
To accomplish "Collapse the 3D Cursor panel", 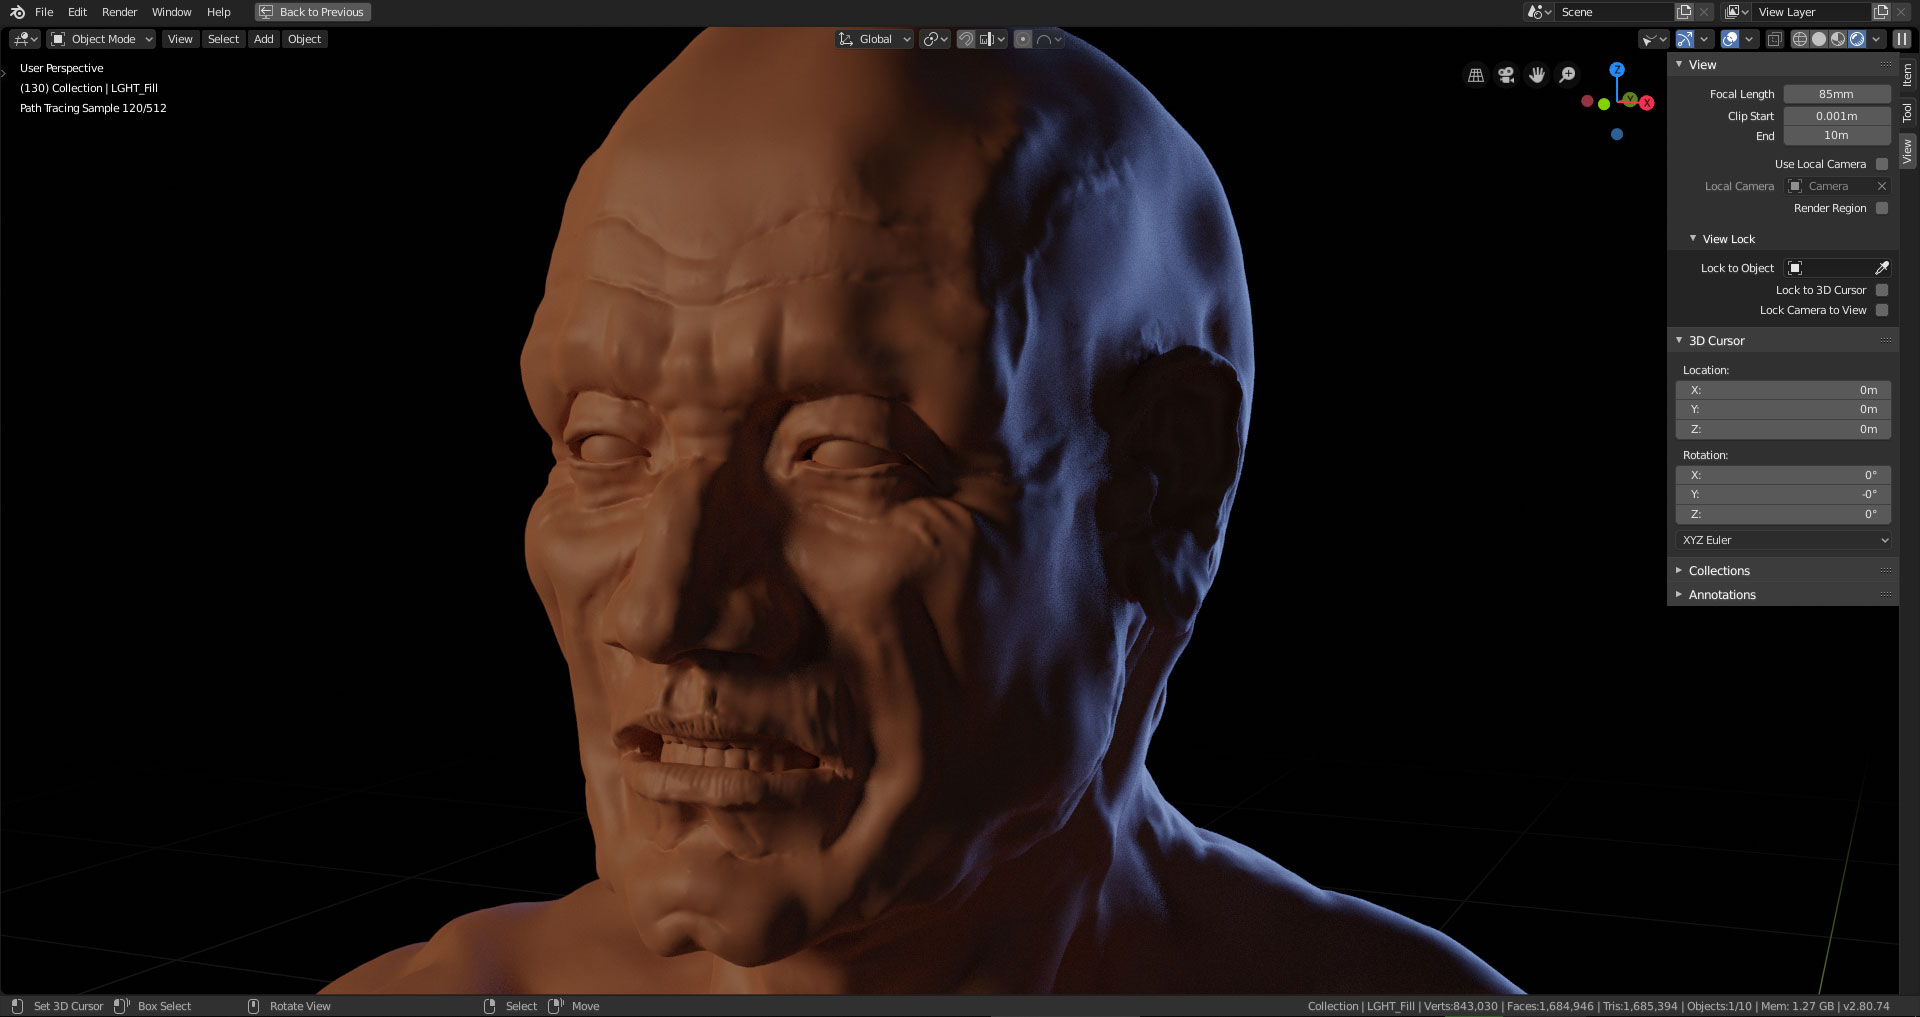I will 1716,341.
